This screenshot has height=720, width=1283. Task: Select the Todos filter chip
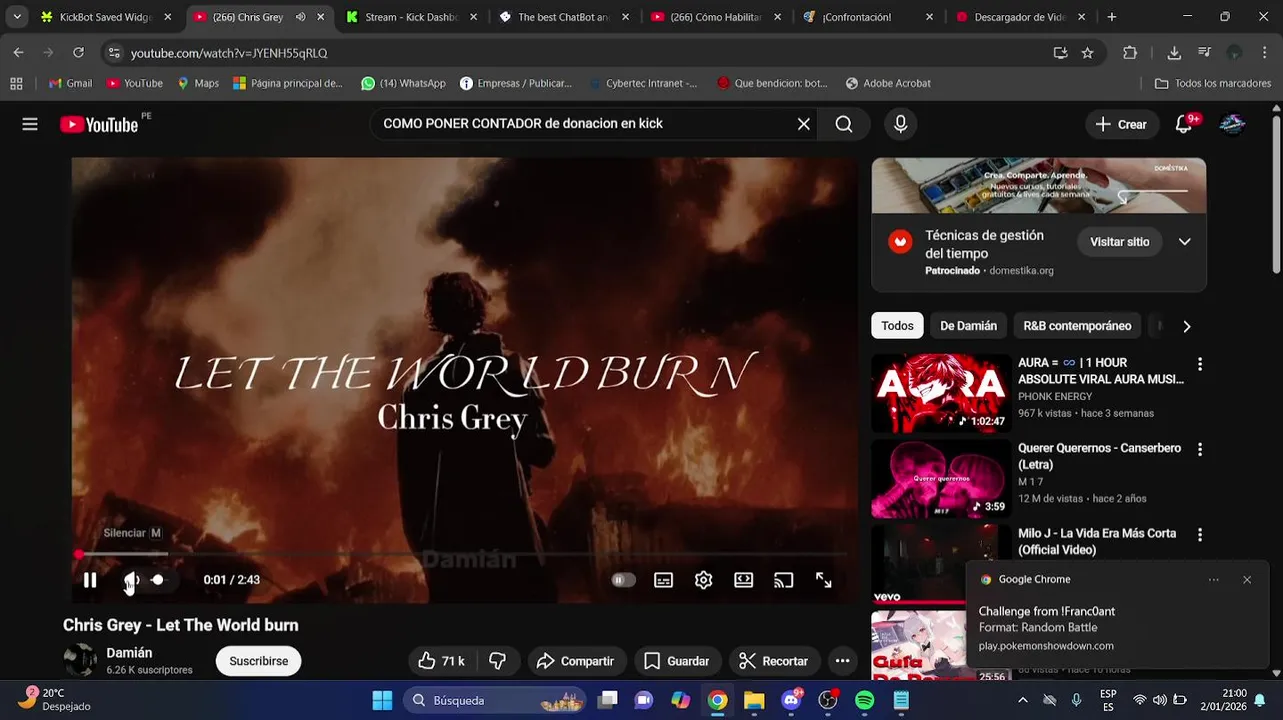[897, 326]
